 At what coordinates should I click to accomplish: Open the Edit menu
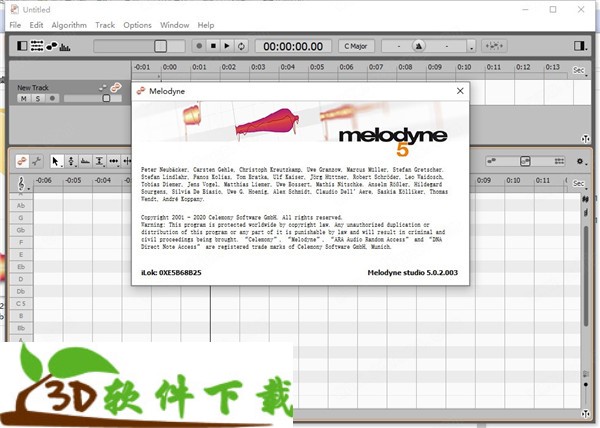[36, 25]
